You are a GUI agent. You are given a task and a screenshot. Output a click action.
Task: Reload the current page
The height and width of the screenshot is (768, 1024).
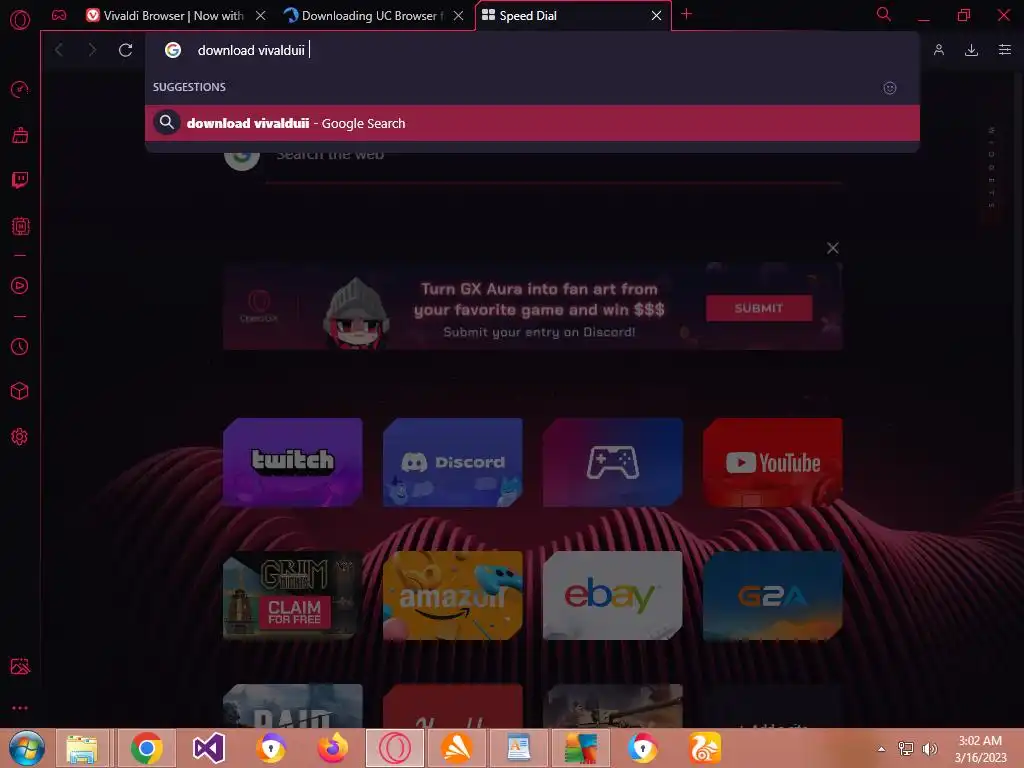(125, 50)
